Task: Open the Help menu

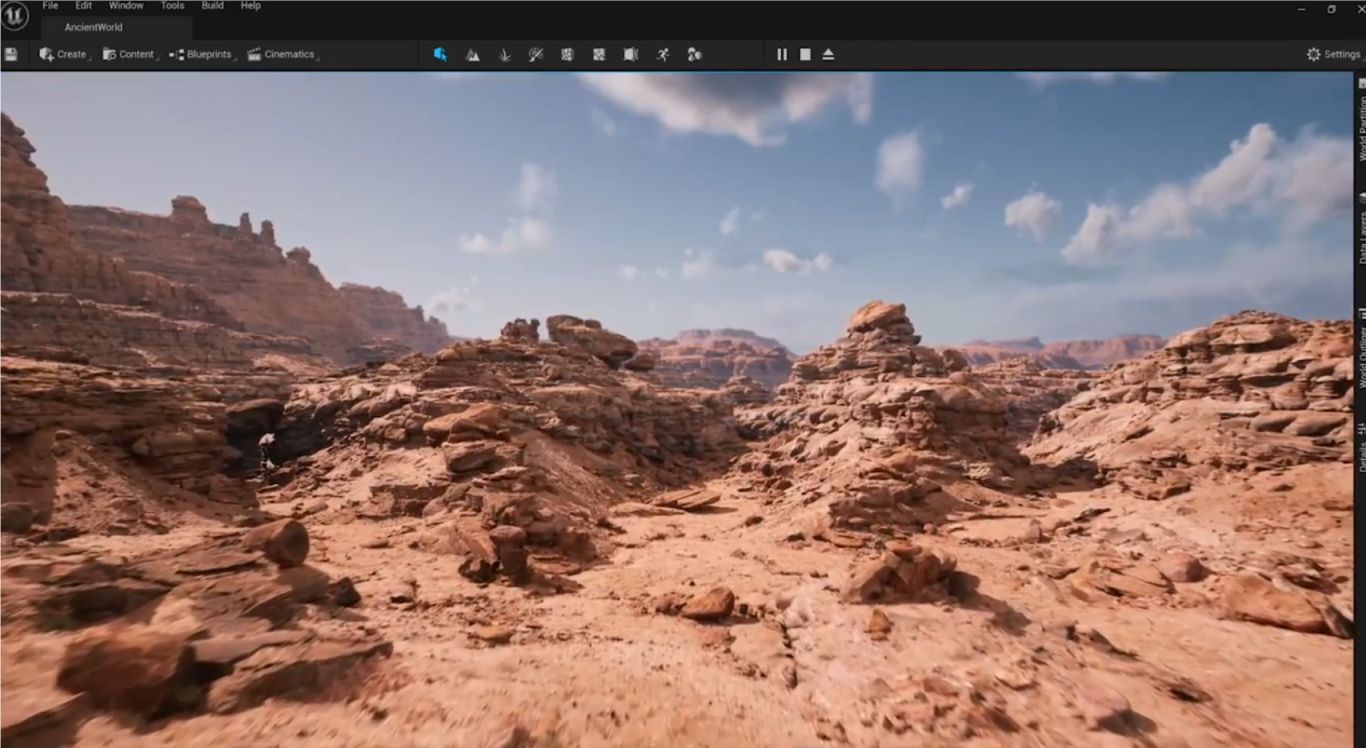Action: [251, 6]
